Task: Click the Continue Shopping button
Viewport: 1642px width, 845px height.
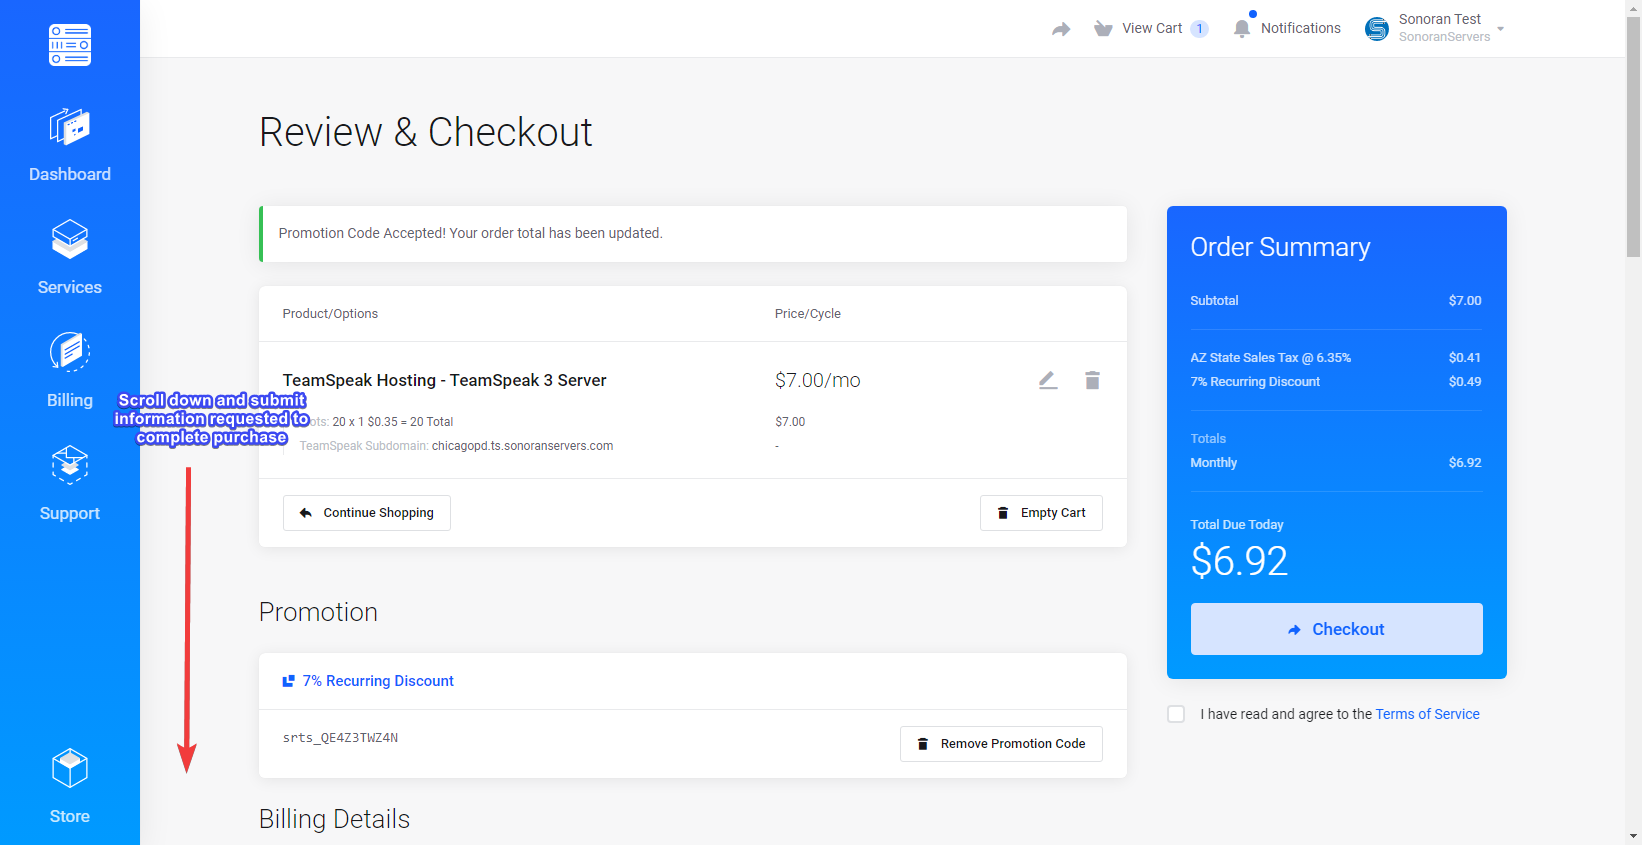Action: pos(367,513)
